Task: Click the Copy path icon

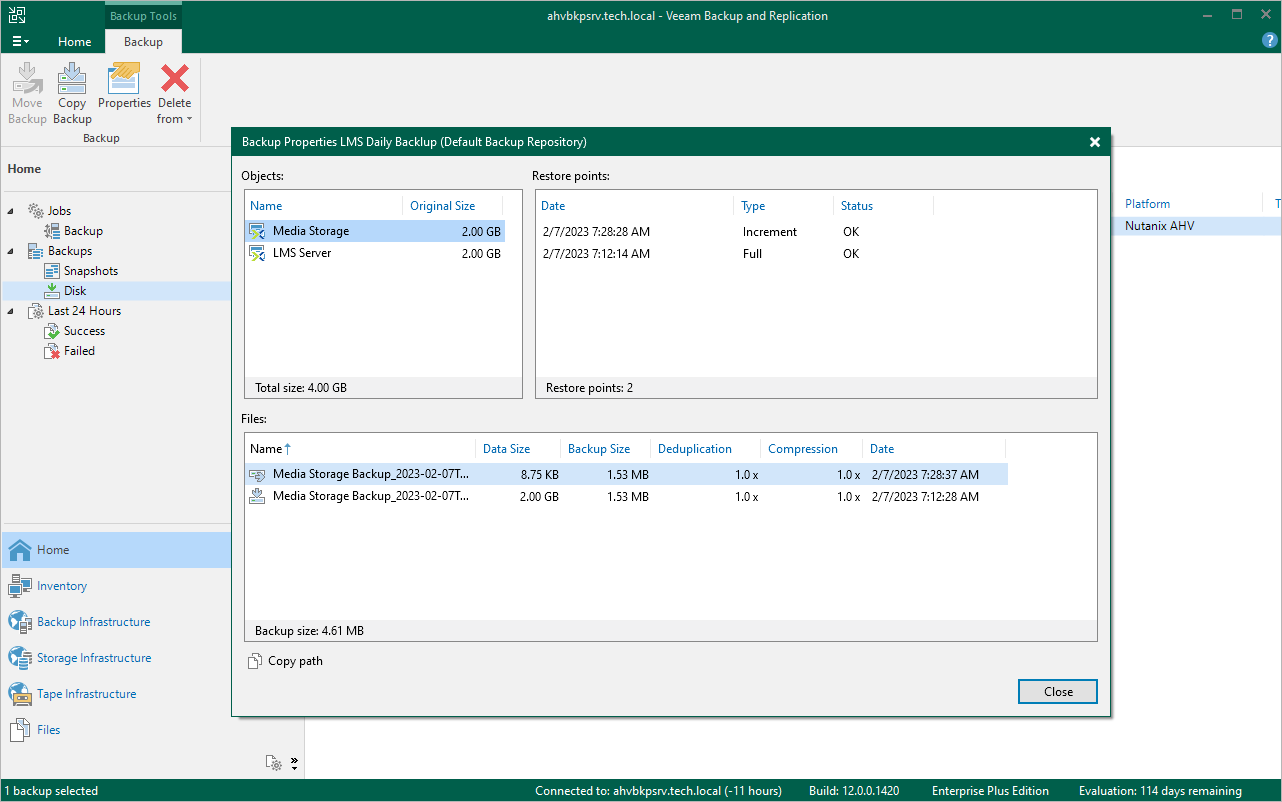Action: click(255, 661)
